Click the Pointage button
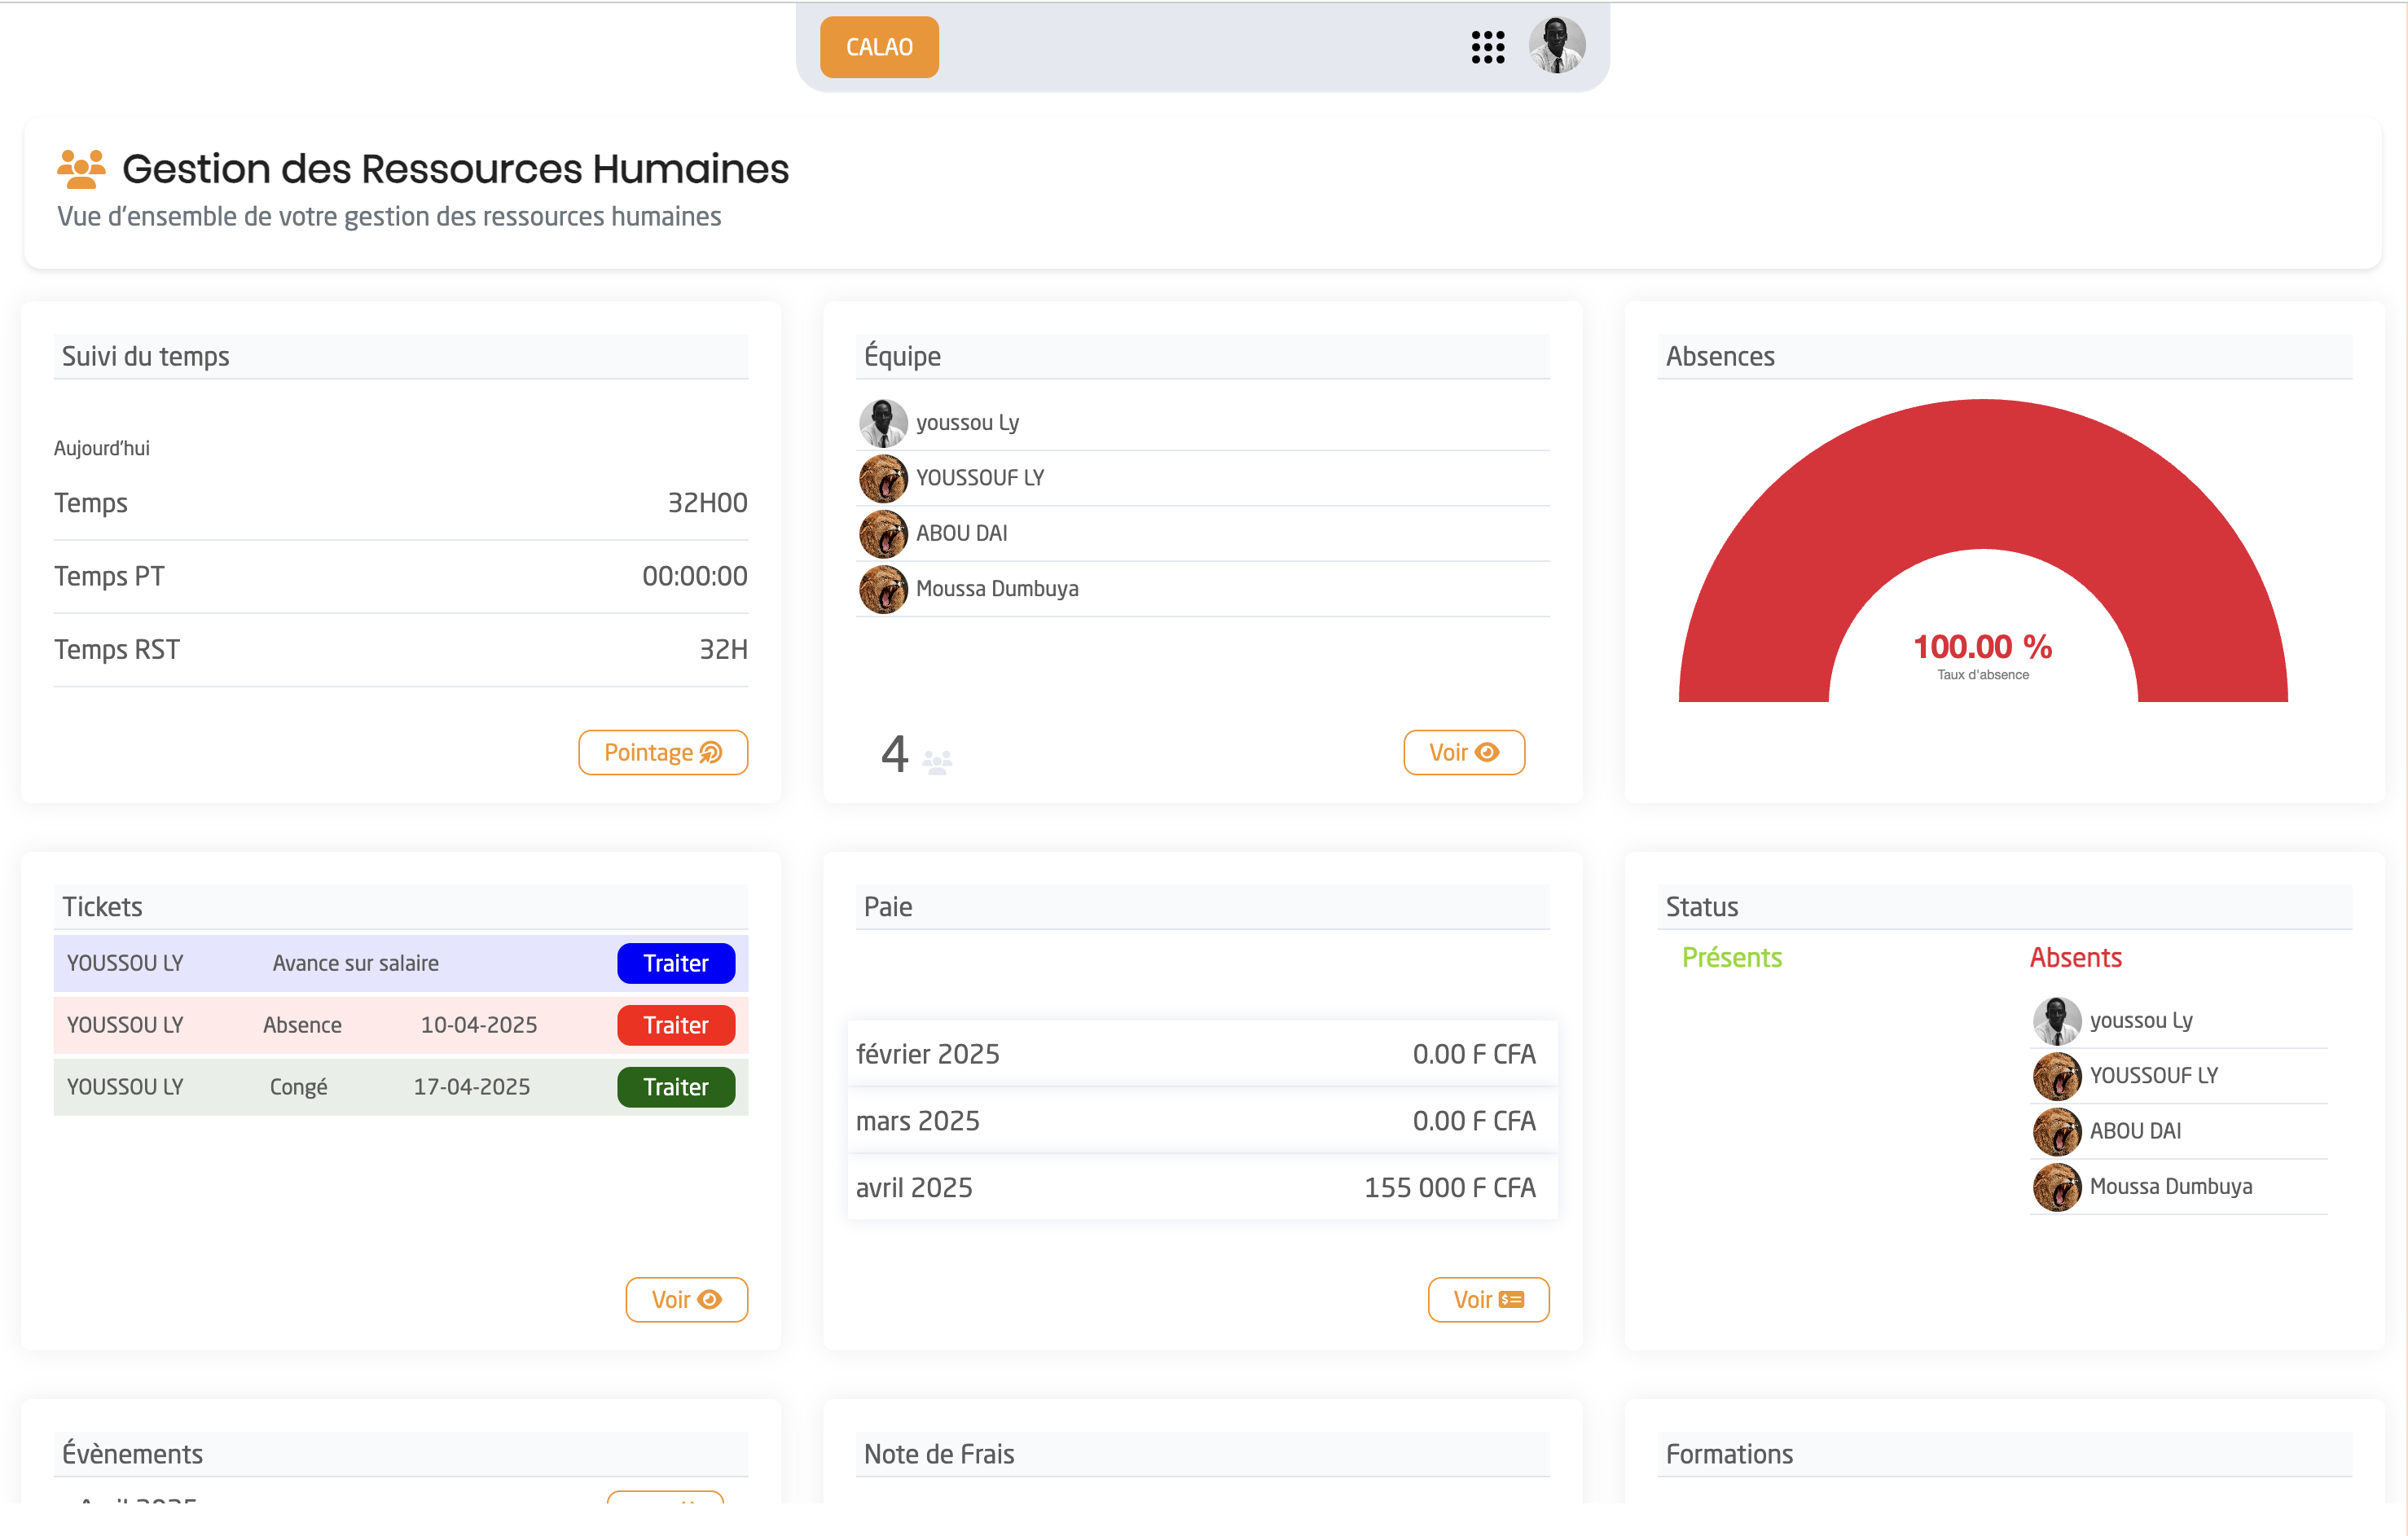 pyautogui.click(x=663, y=752)
